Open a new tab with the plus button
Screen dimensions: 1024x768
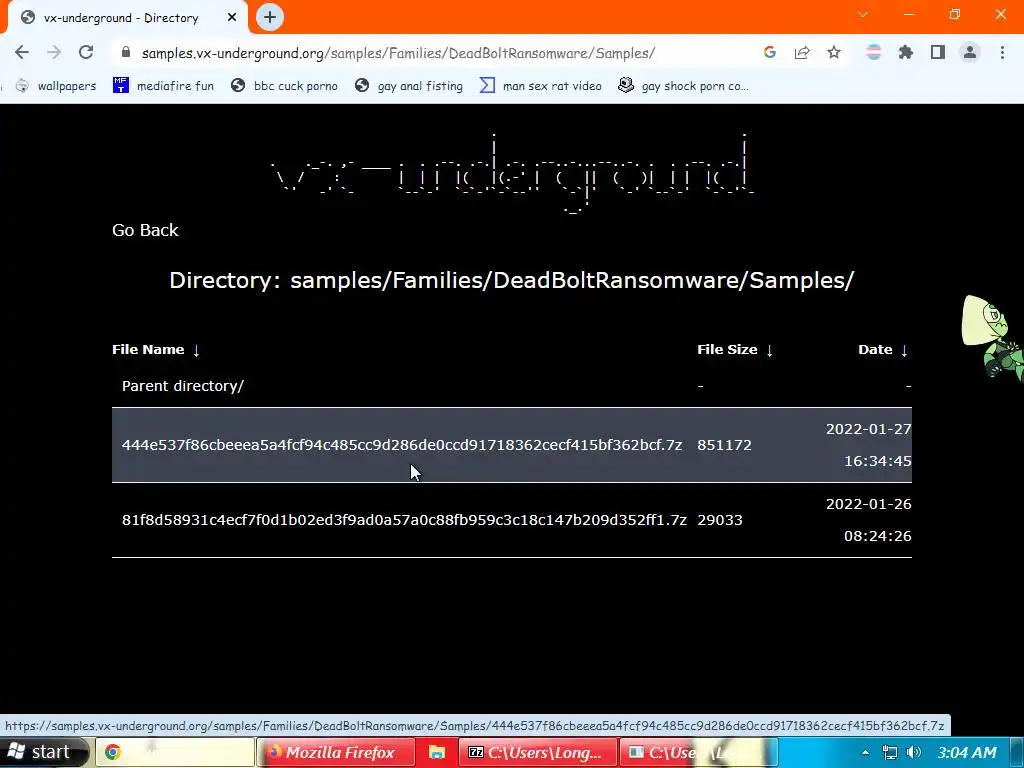pos(270,18)
